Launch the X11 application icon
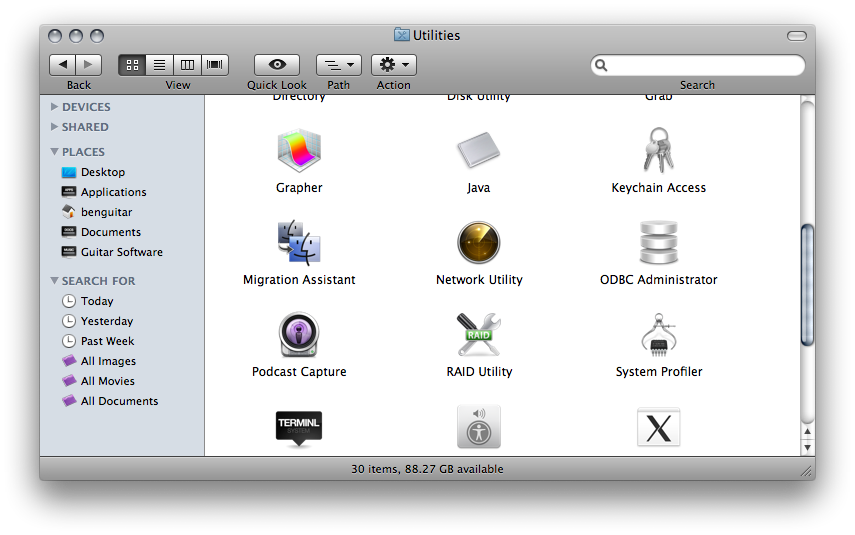This screenshot has width=855, height=535. point(659,427)
